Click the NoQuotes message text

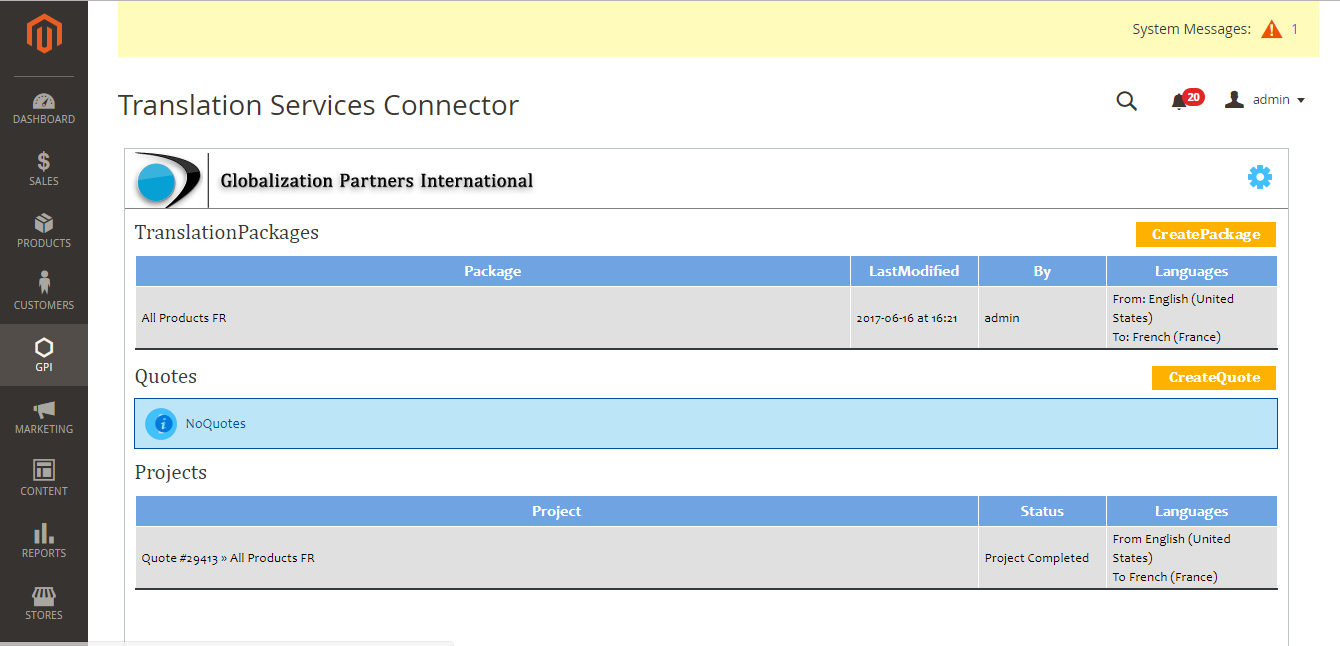[x=216, y=424]
